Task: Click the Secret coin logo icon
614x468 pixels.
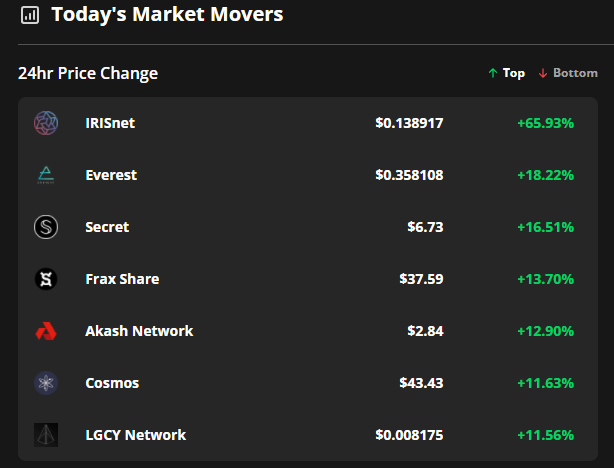Action: (x=46, y=227)
